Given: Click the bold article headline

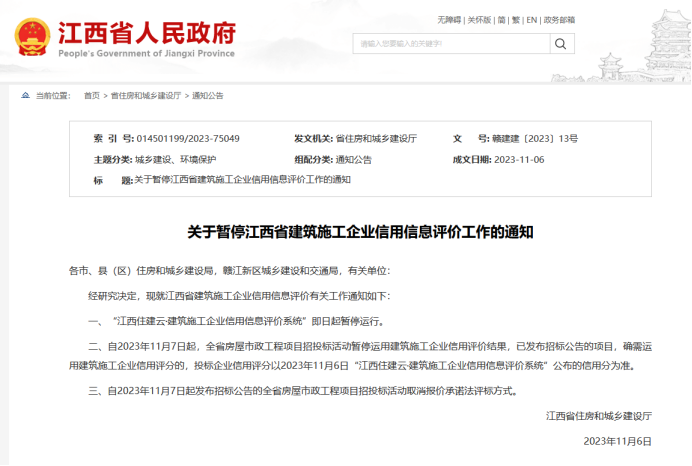Looking at the screenshot, I should (x=360, y=232).
